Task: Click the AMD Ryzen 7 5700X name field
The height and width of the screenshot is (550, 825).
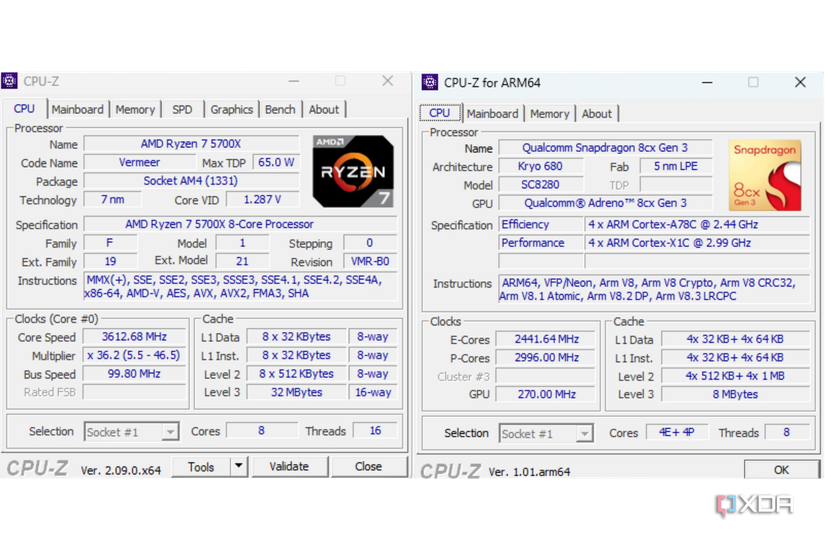Action: point(192,144)
